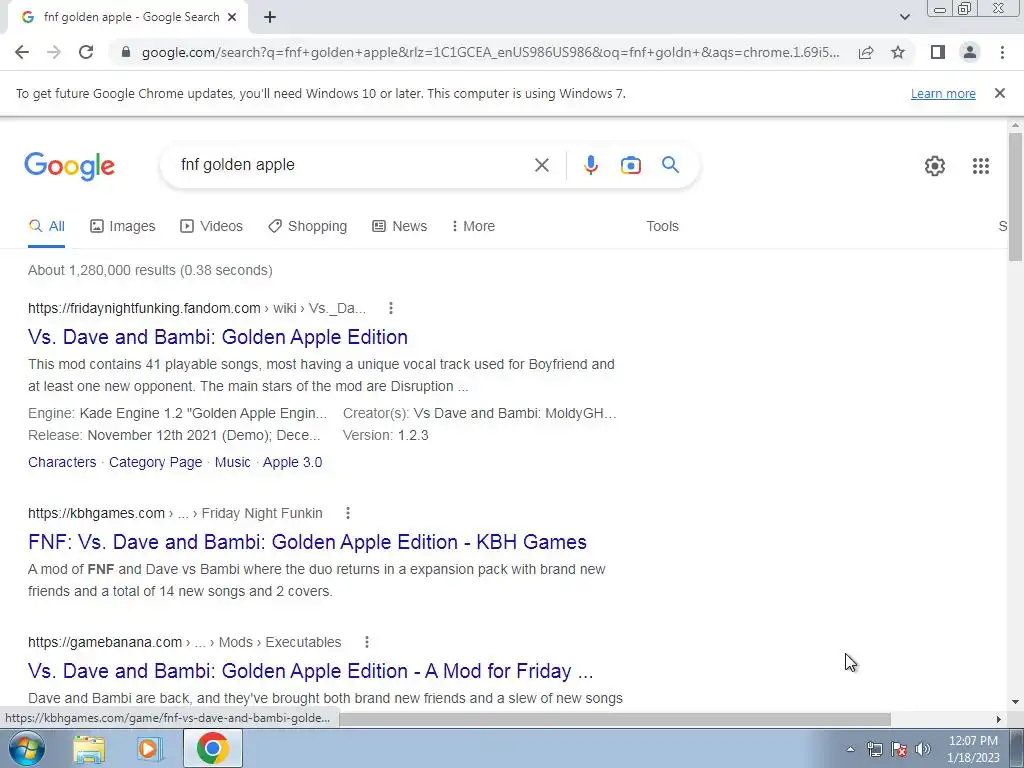Go to Google home logo

(69, 166)
